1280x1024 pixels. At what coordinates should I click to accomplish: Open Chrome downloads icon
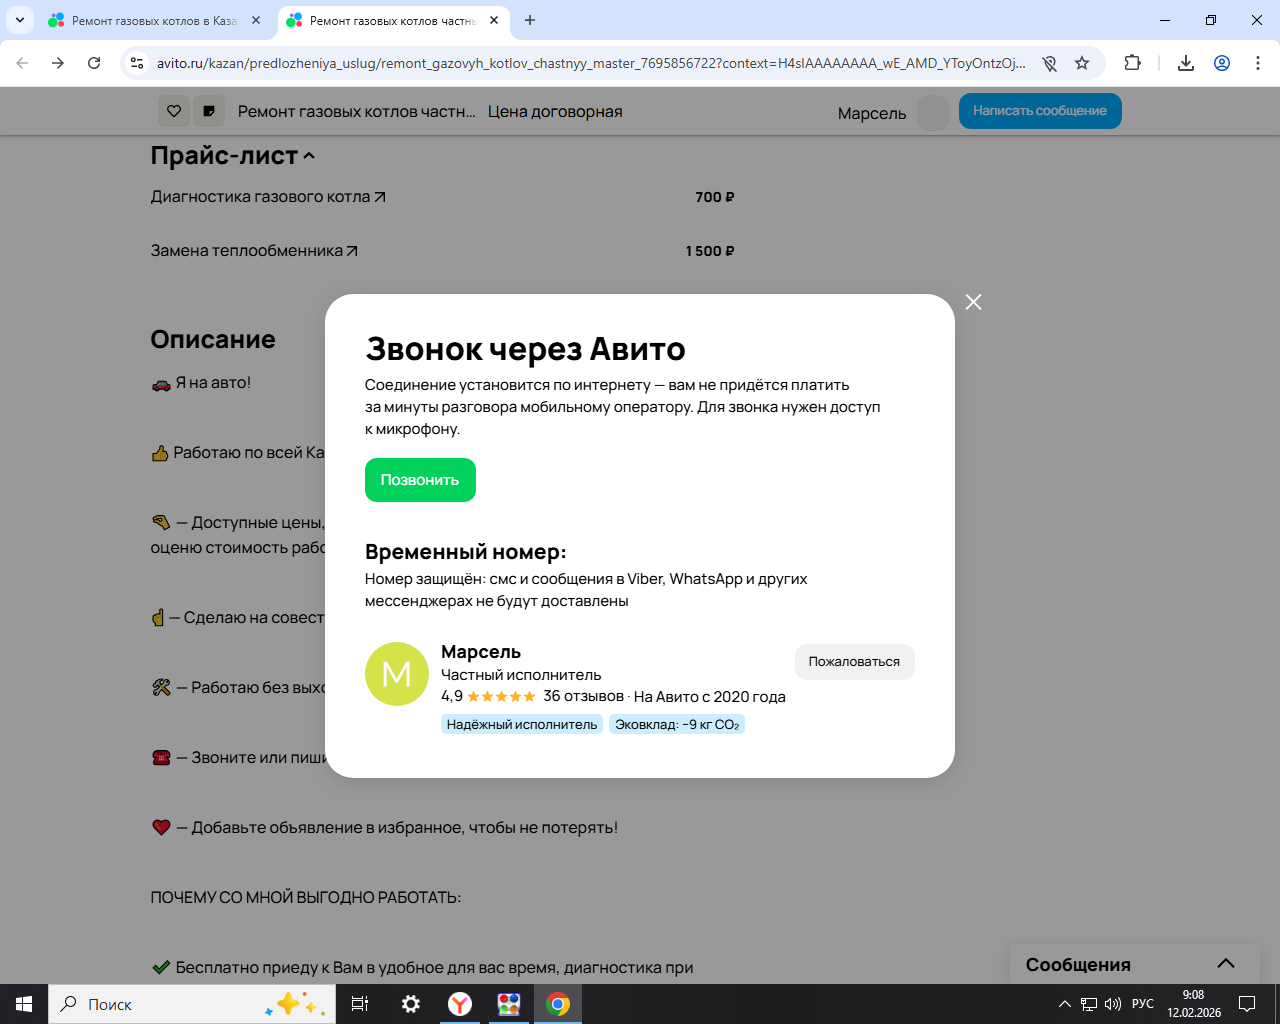1186,63
